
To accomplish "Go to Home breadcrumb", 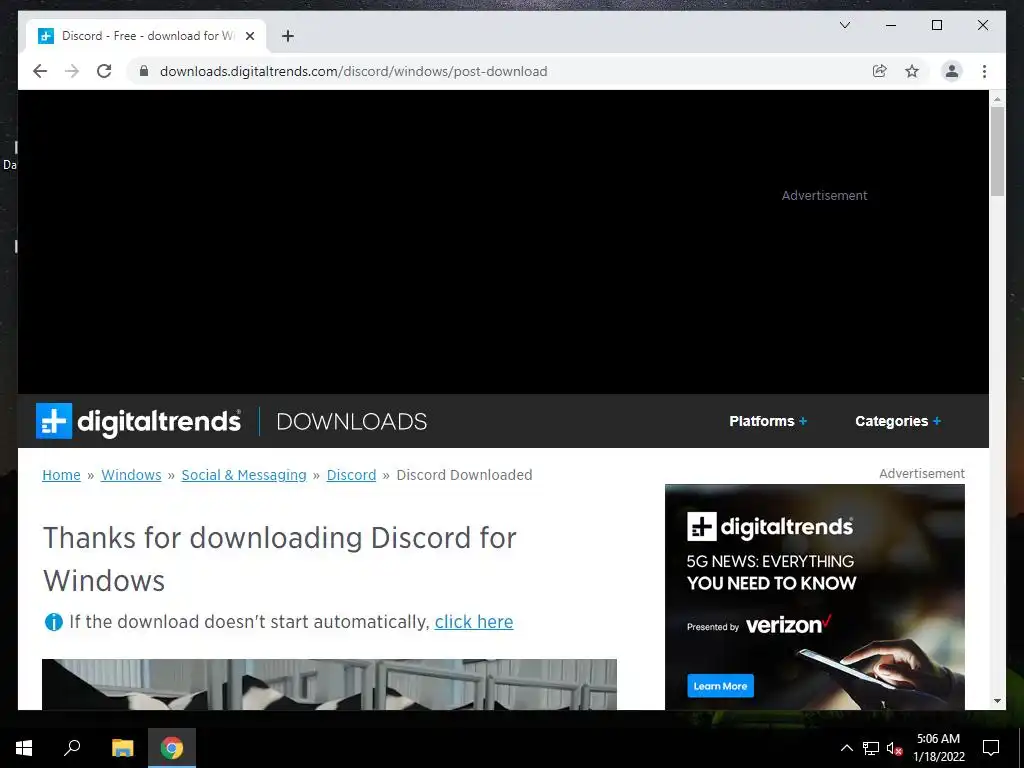I will pos(61,475).
